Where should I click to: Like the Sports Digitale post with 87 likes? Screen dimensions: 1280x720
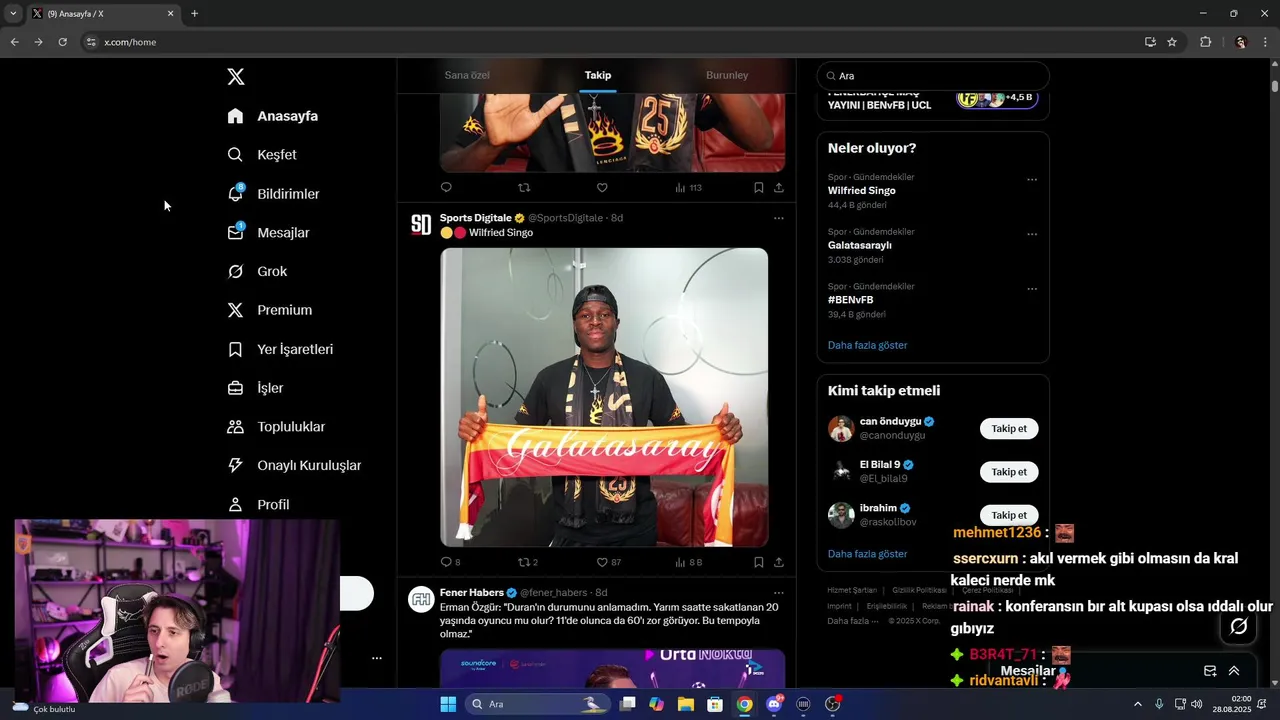[x=602, y=562]
